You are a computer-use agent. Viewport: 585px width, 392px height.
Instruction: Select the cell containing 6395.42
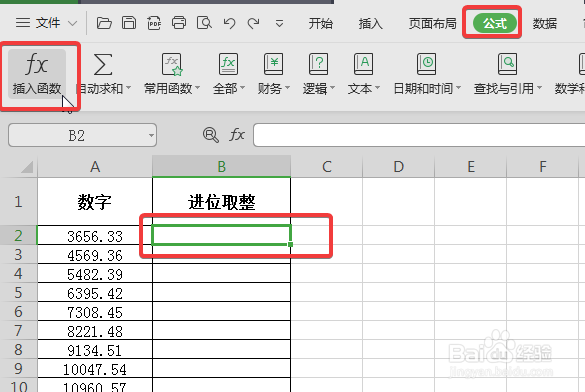(x=95, y=292)
